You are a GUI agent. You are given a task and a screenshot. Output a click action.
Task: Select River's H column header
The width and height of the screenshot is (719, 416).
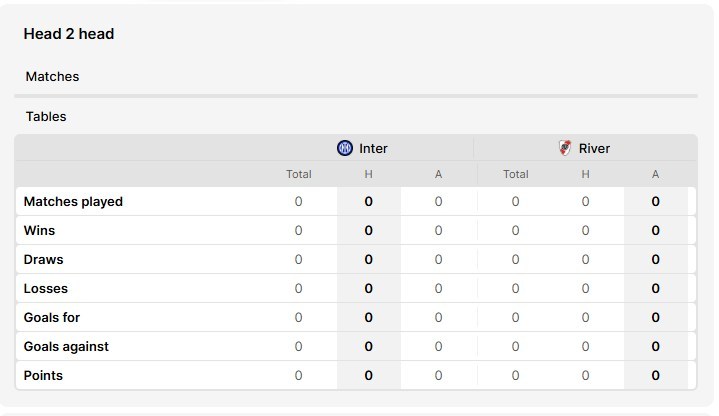tap(585, 174)
